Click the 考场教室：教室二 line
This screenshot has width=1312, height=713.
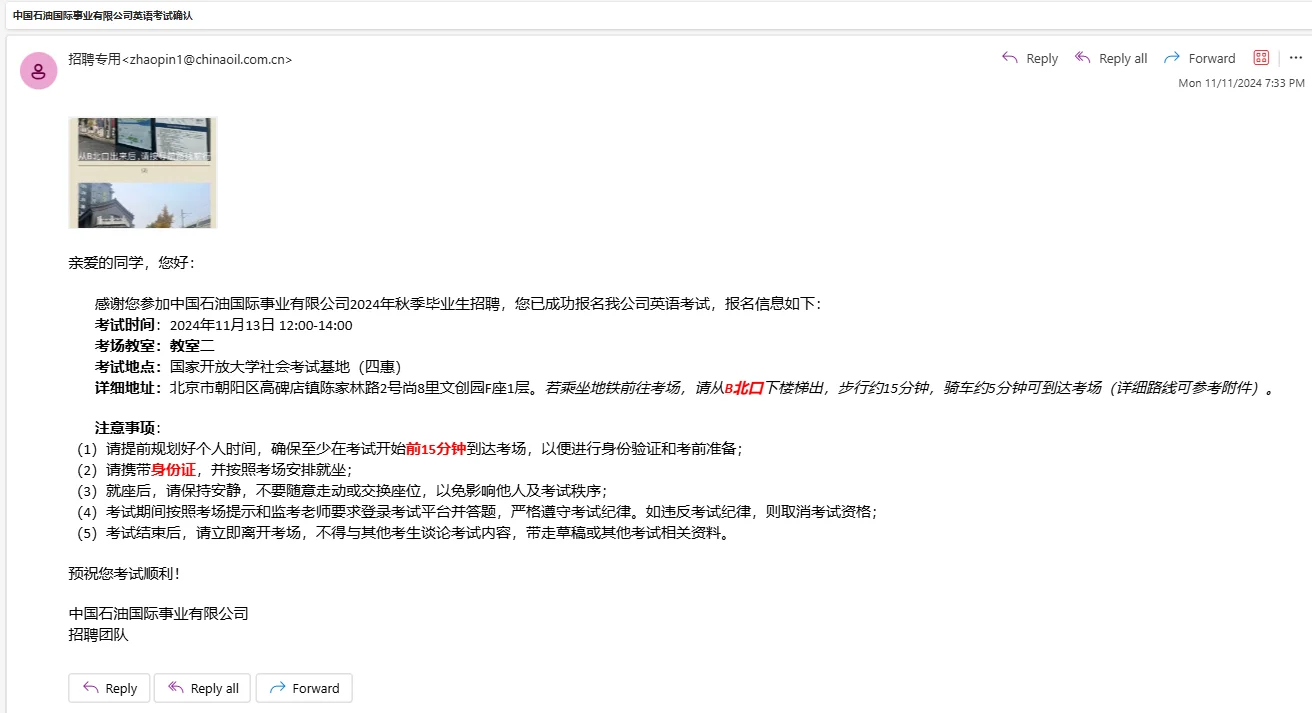coord(155,345)
